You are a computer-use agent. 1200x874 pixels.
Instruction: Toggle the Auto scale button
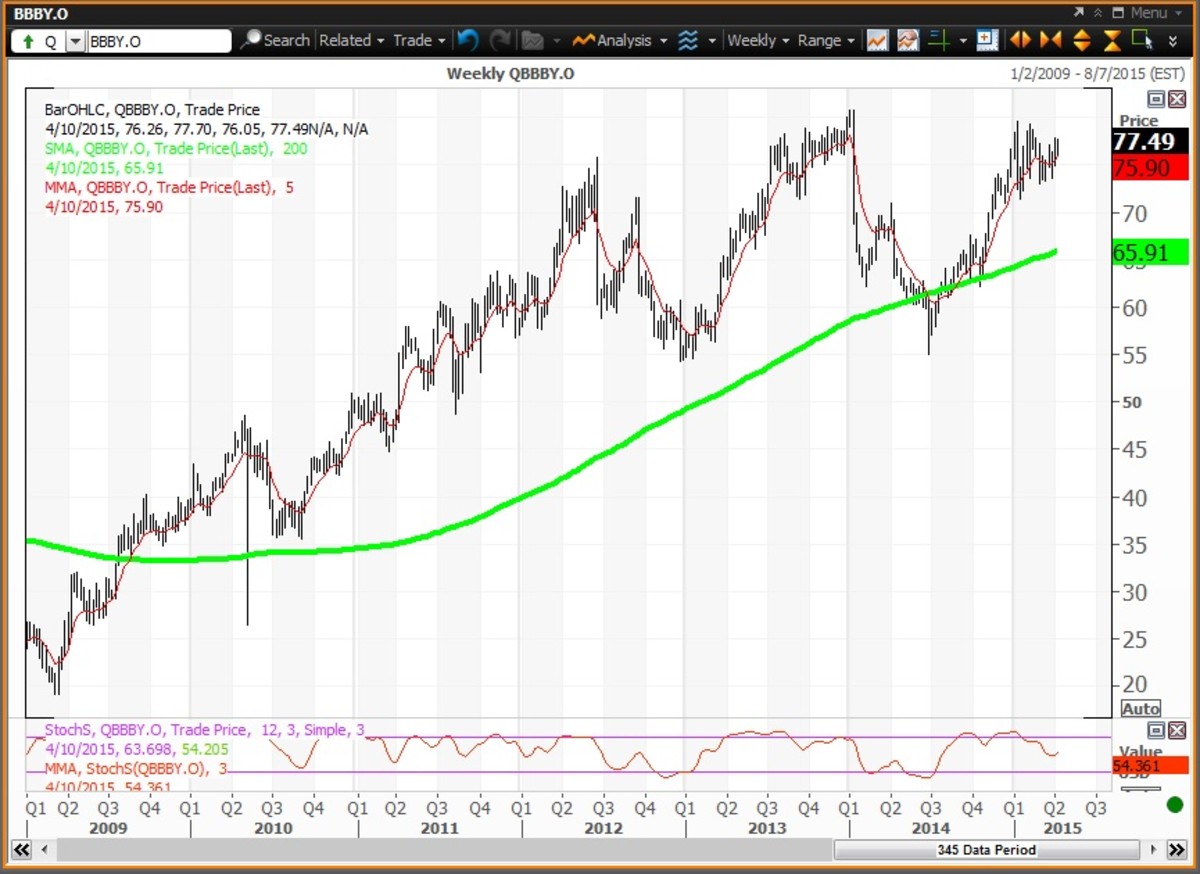coord(1141,708)
